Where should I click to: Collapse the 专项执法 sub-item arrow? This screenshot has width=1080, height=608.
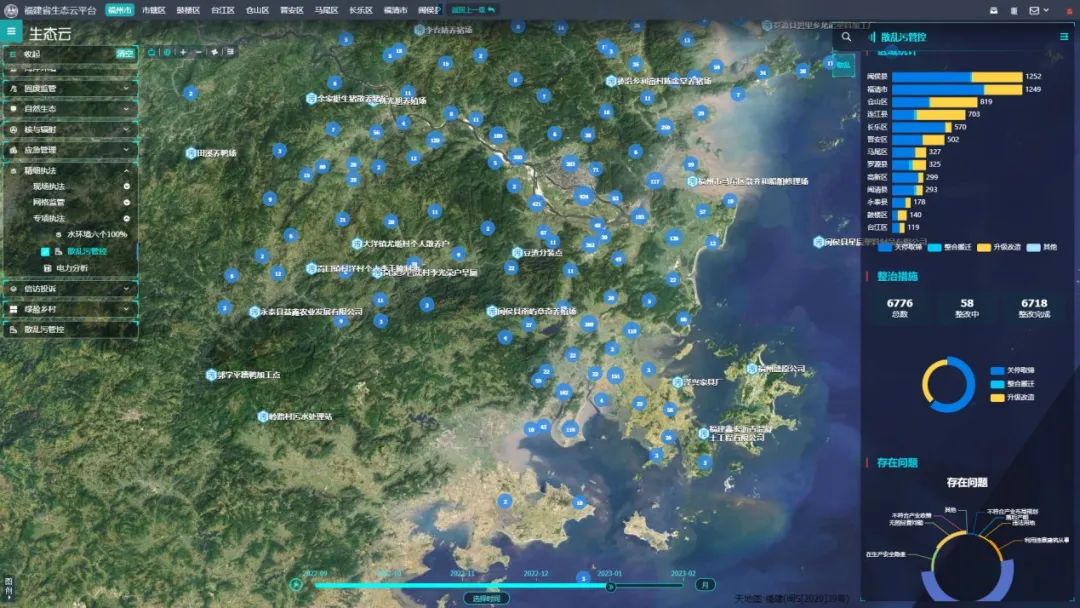tap(127, 218)
